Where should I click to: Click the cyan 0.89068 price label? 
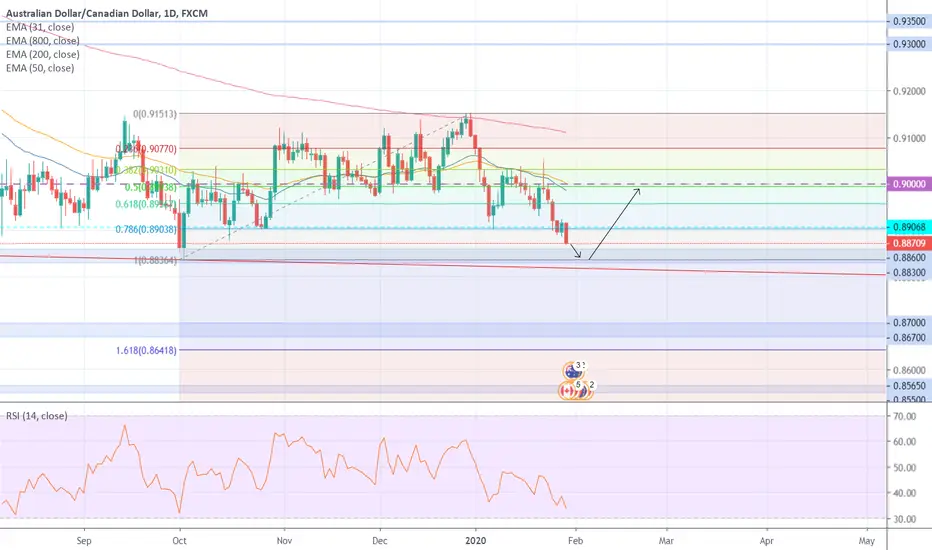point(909,227)
